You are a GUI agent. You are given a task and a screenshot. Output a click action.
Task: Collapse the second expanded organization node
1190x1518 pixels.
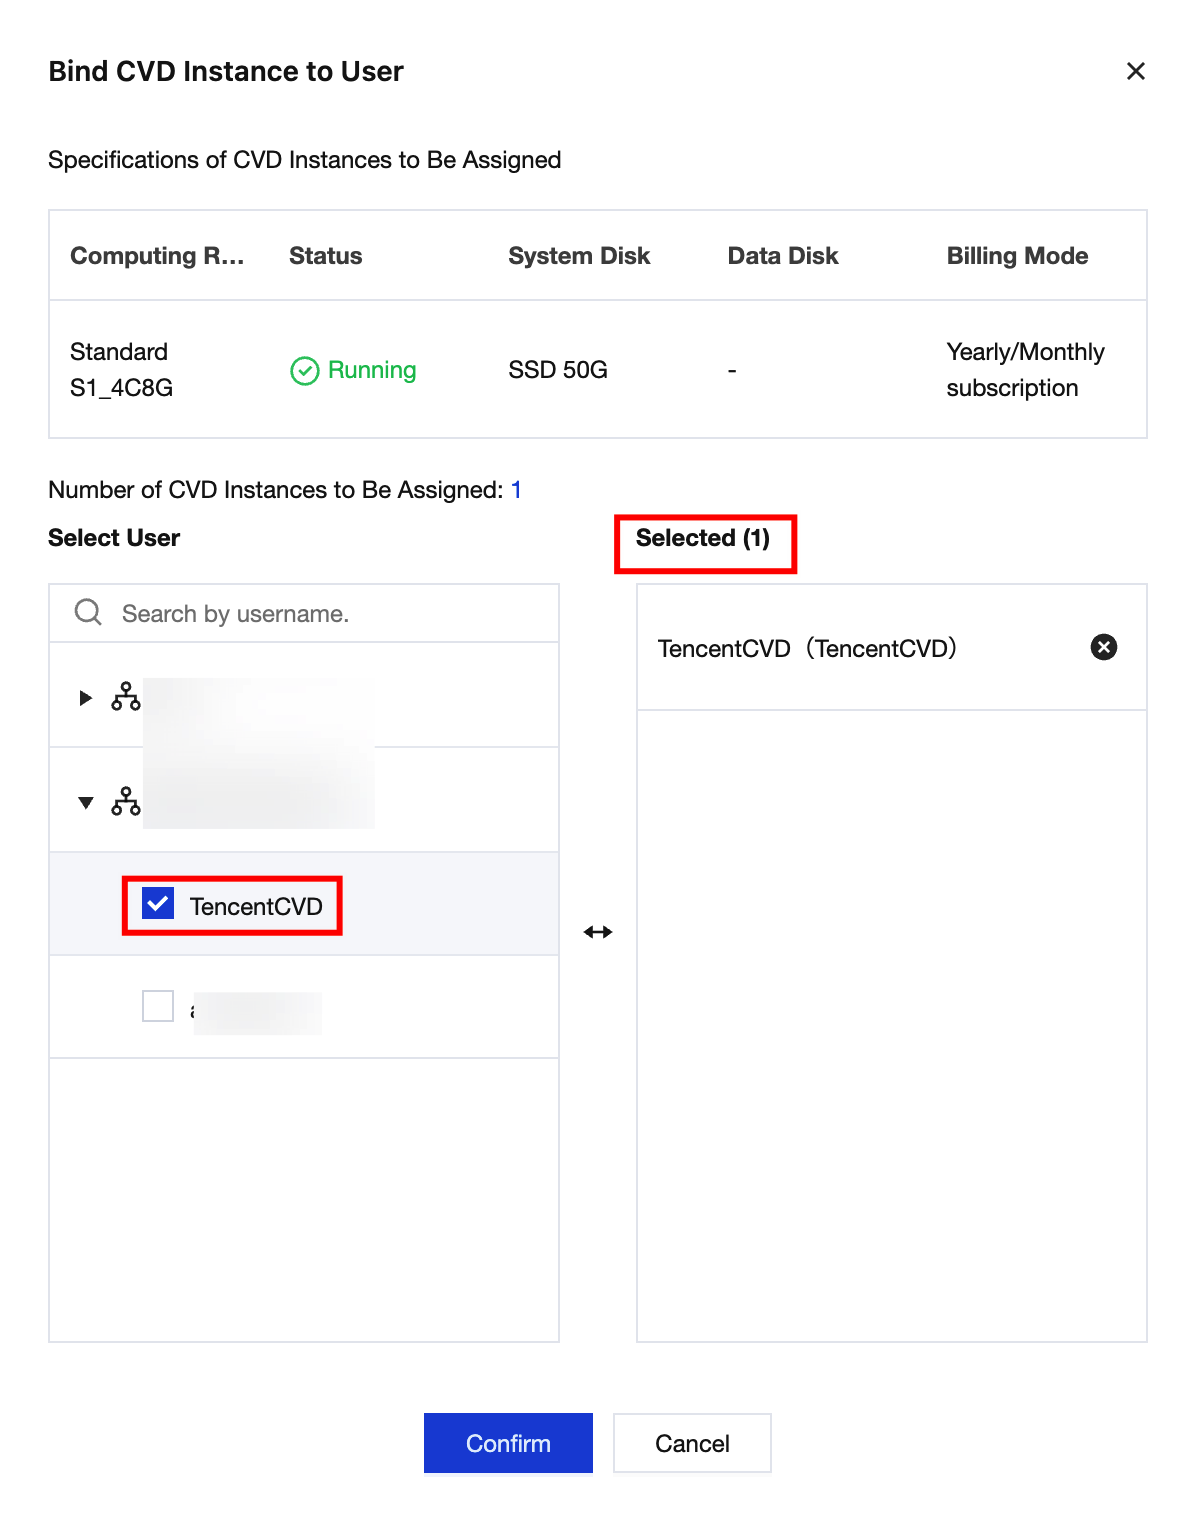point(86,802)
